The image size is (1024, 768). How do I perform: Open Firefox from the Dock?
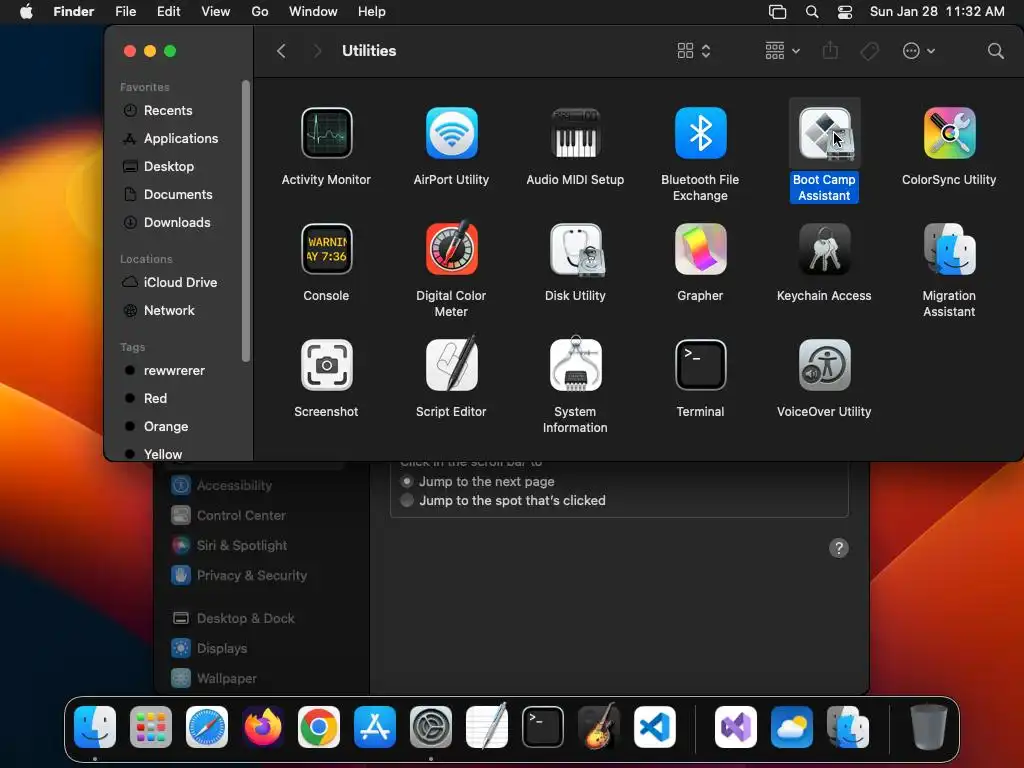(x=263, y=727)
